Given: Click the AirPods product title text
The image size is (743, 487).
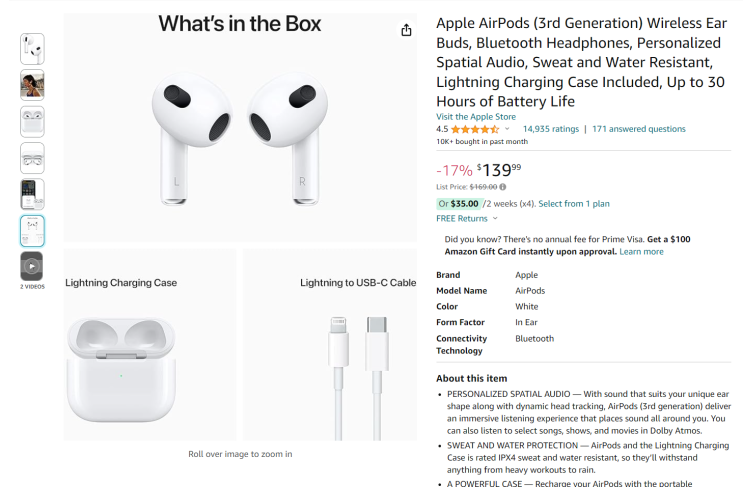Looking at the screenshot, I should tap(580, 62).
